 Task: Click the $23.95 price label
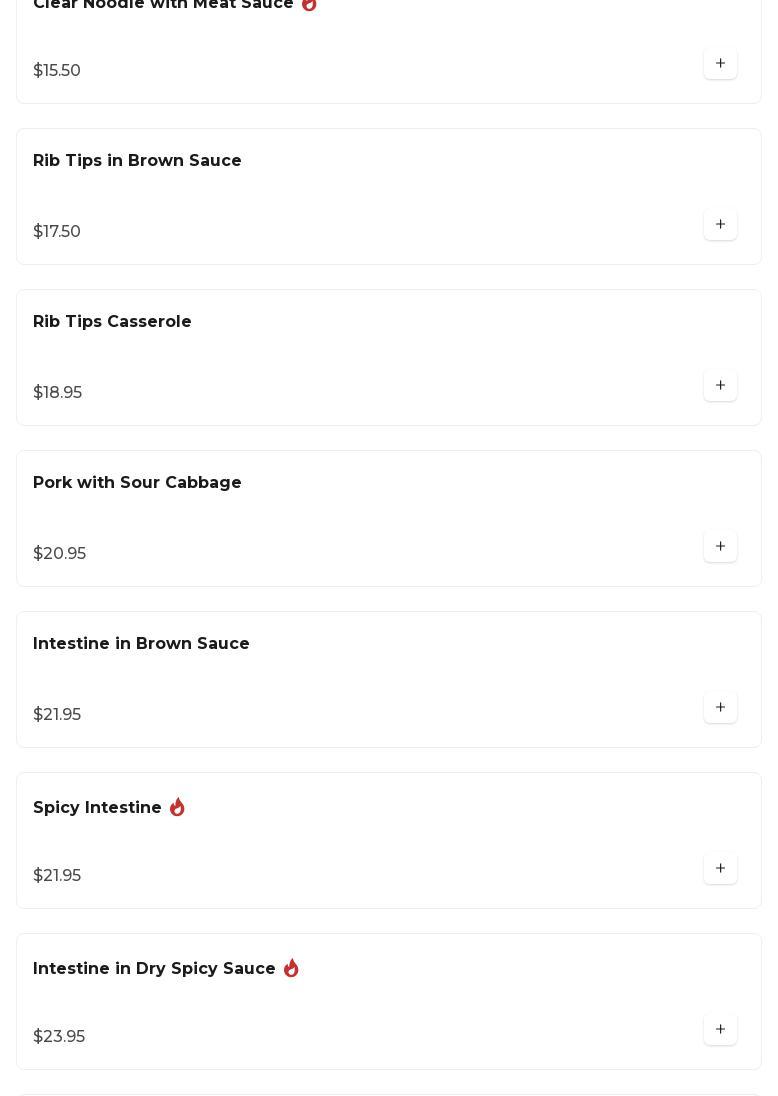tap(59, 1037)
